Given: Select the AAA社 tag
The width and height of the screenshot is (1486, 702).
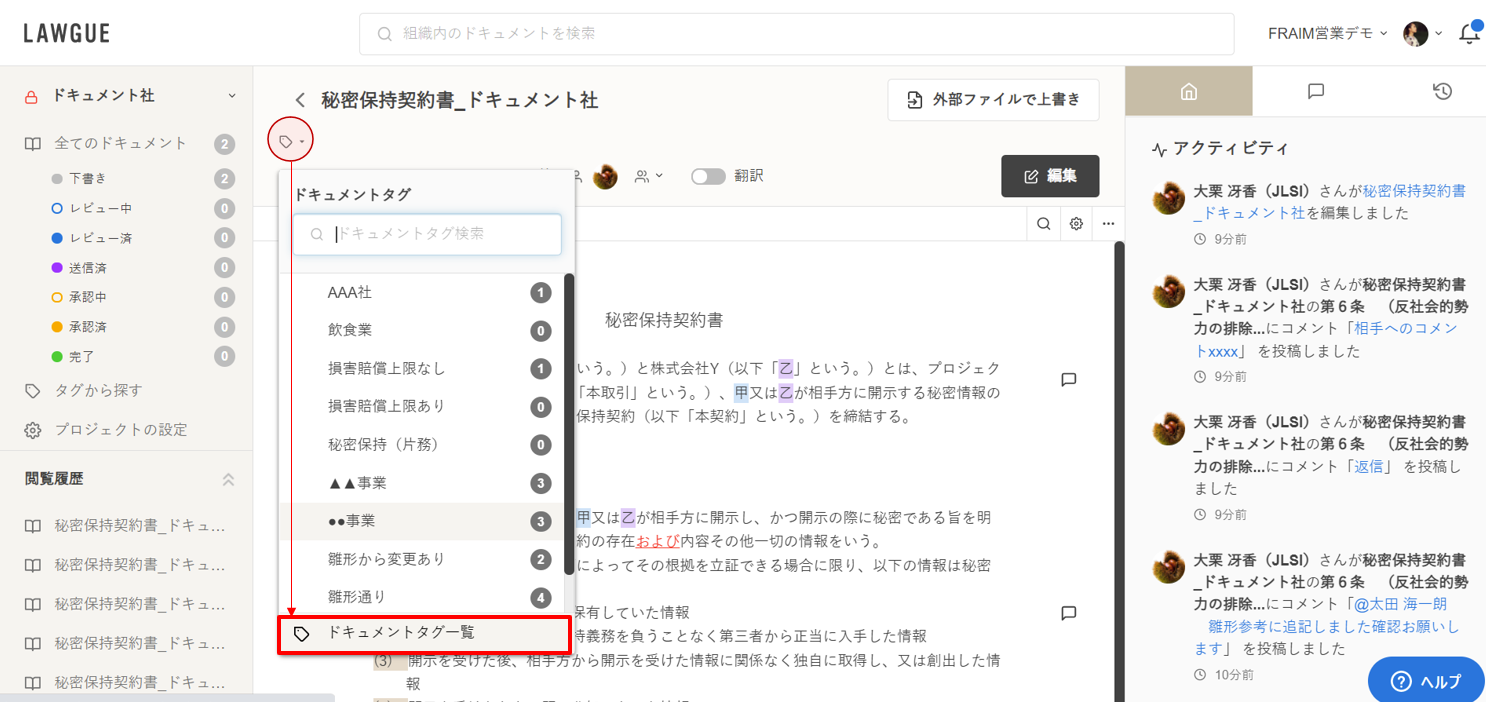Looking at the screenshot, I should point(350,293).
